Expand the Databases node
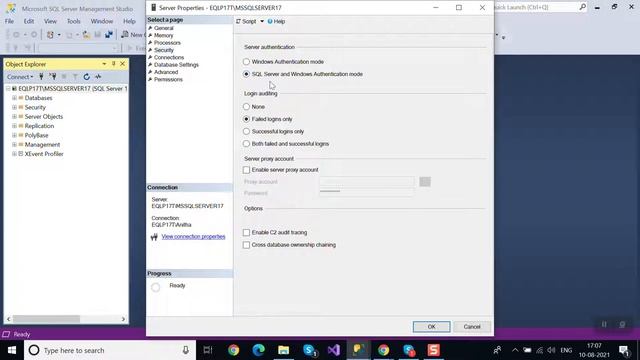640x360 pixels. pos(14,98)
